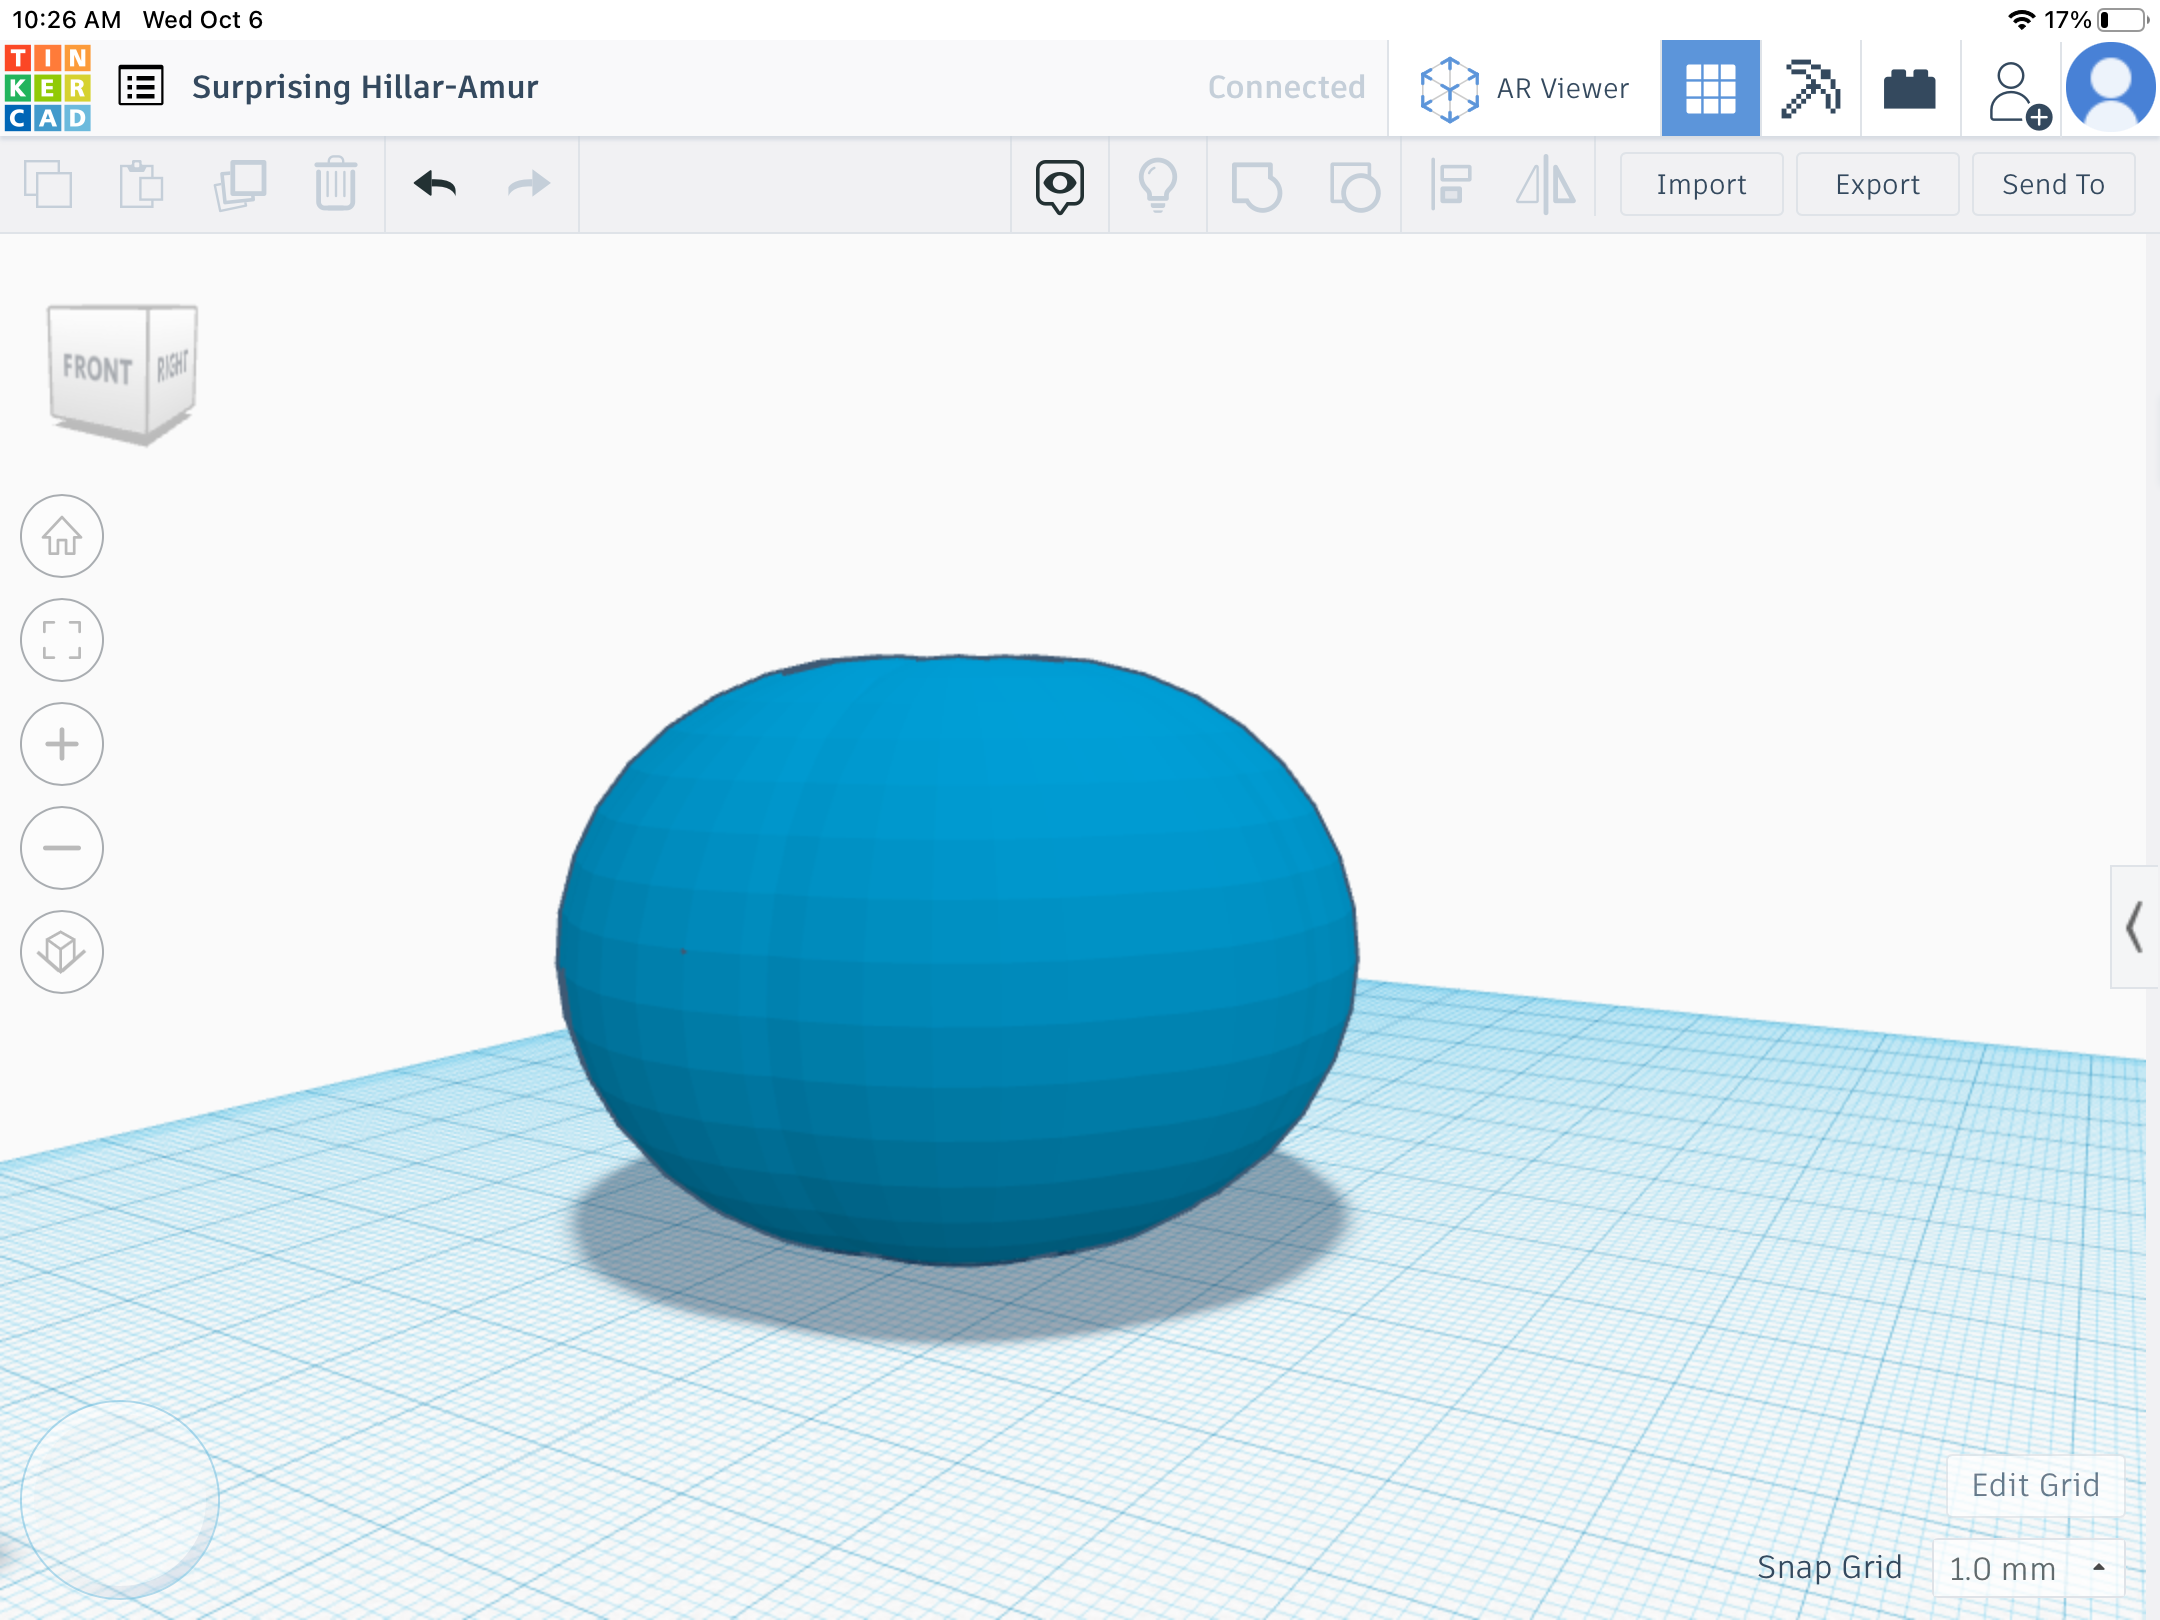
Task: Open the user profile avatar
Action: click(x=2110, y=88)
